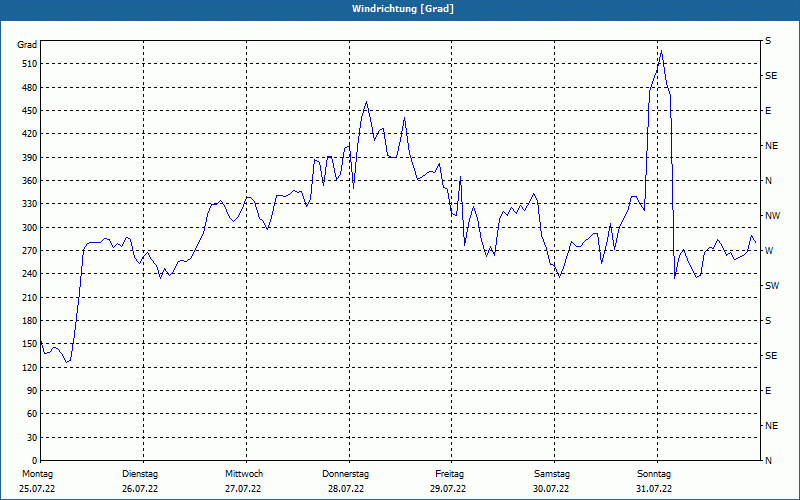Click the highest peak of the blue wind curve
Screen dimensions: 800x500
(661, 51)
